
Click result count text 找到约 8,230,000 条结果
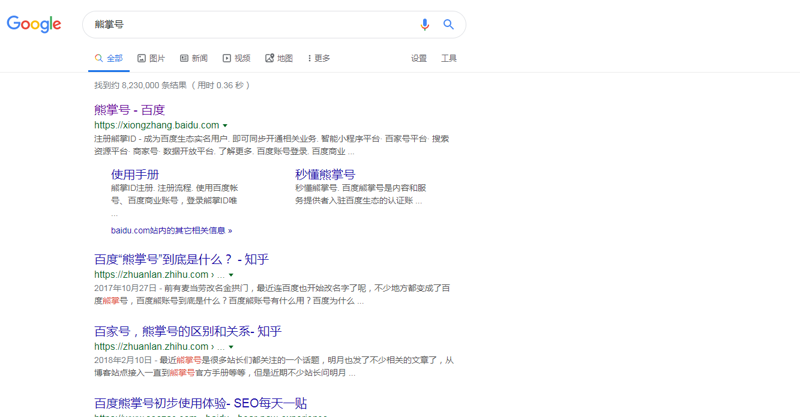140,85
